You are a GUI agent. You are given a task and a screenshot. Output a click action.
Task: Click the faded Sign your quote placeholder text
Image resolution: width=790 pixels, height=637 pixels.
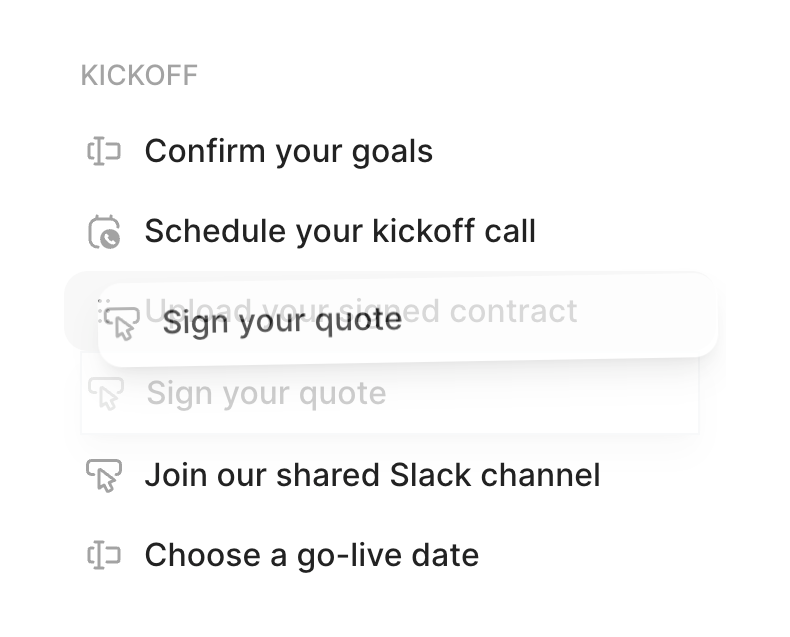pos(266,393)
